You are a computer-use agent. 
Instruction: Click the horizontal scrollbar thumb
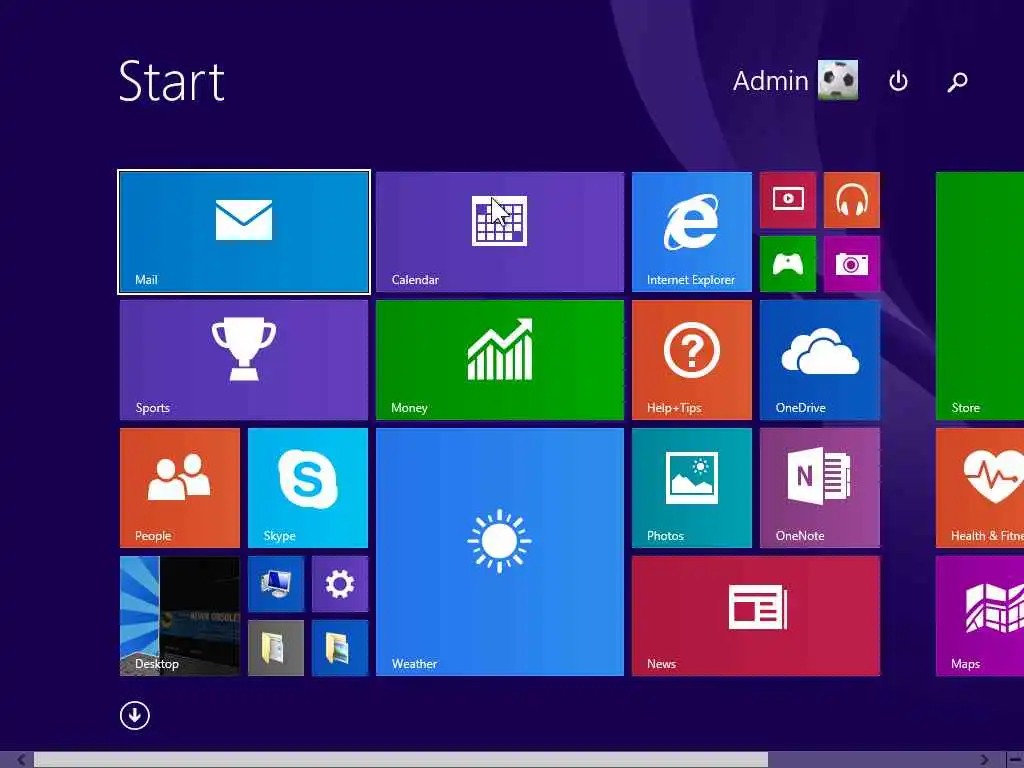pyautogui.click(x=400, y=760)
